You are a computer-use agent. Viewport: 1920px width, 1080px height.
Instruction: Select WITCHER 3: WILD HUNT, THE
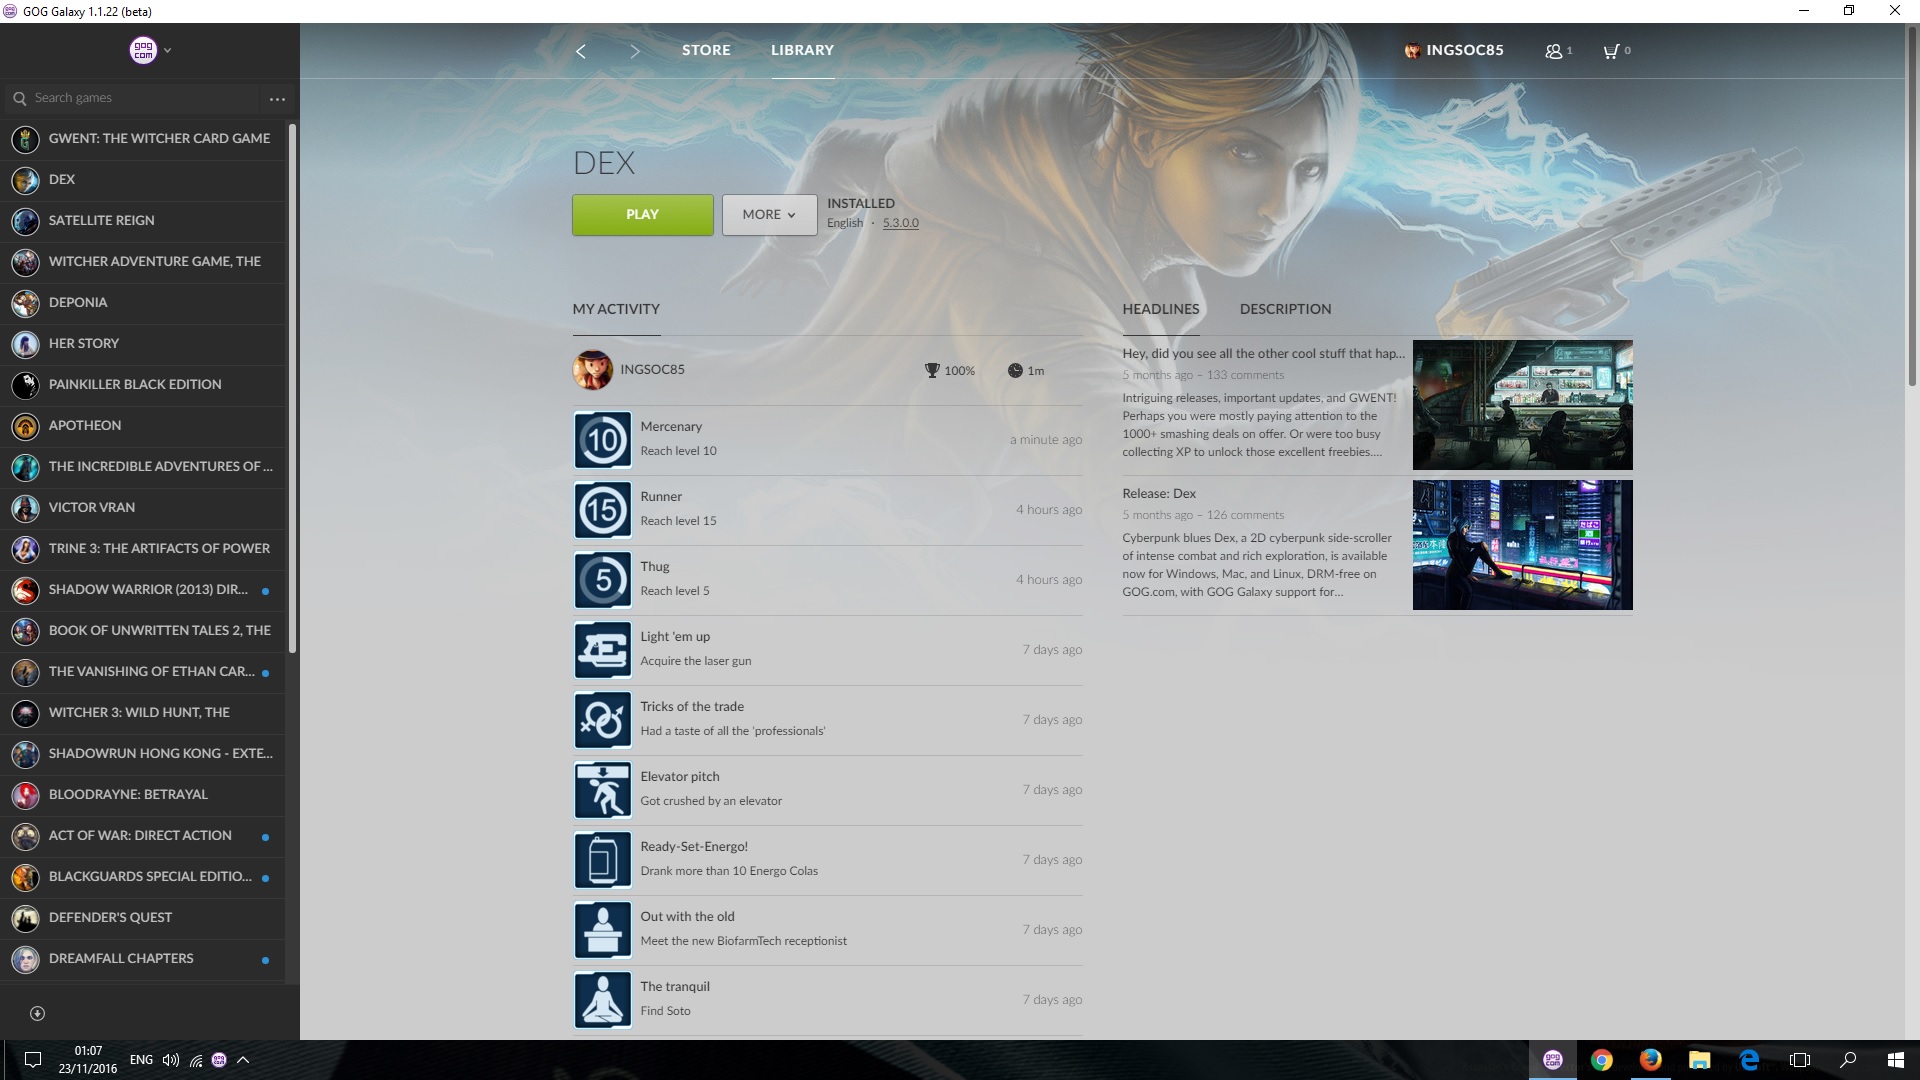click(x=144, y=713)
